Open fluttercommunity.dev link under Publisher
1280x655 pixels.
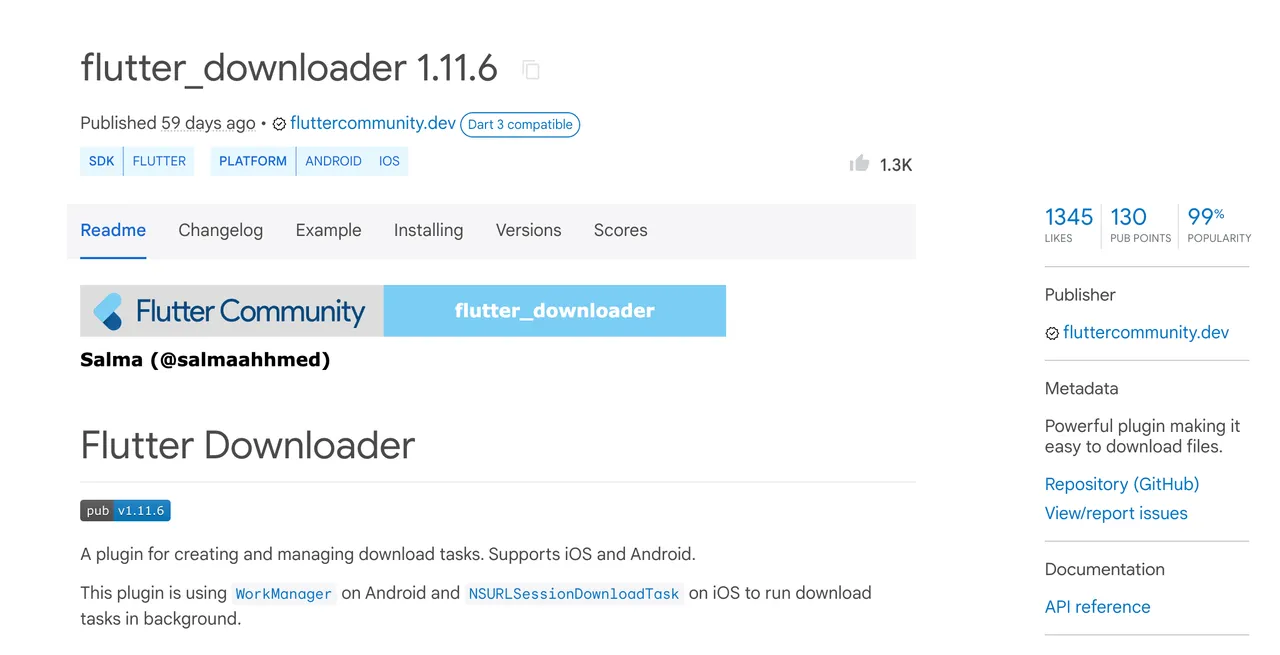(x=1146, y=332)
